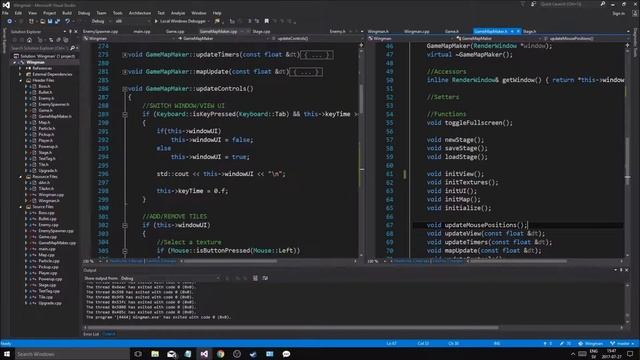Viewport: 640px width, 360px height.
Task: Open left editor updateControls member dropdown
Action: (x=316, y=38)
